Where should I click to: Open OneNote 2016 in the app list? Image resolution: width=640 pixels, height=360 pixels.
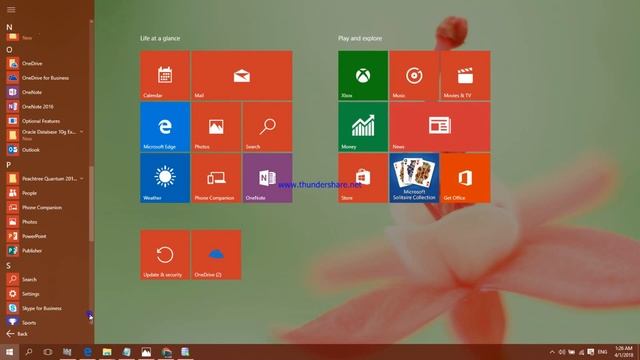(x=45, y=107)
